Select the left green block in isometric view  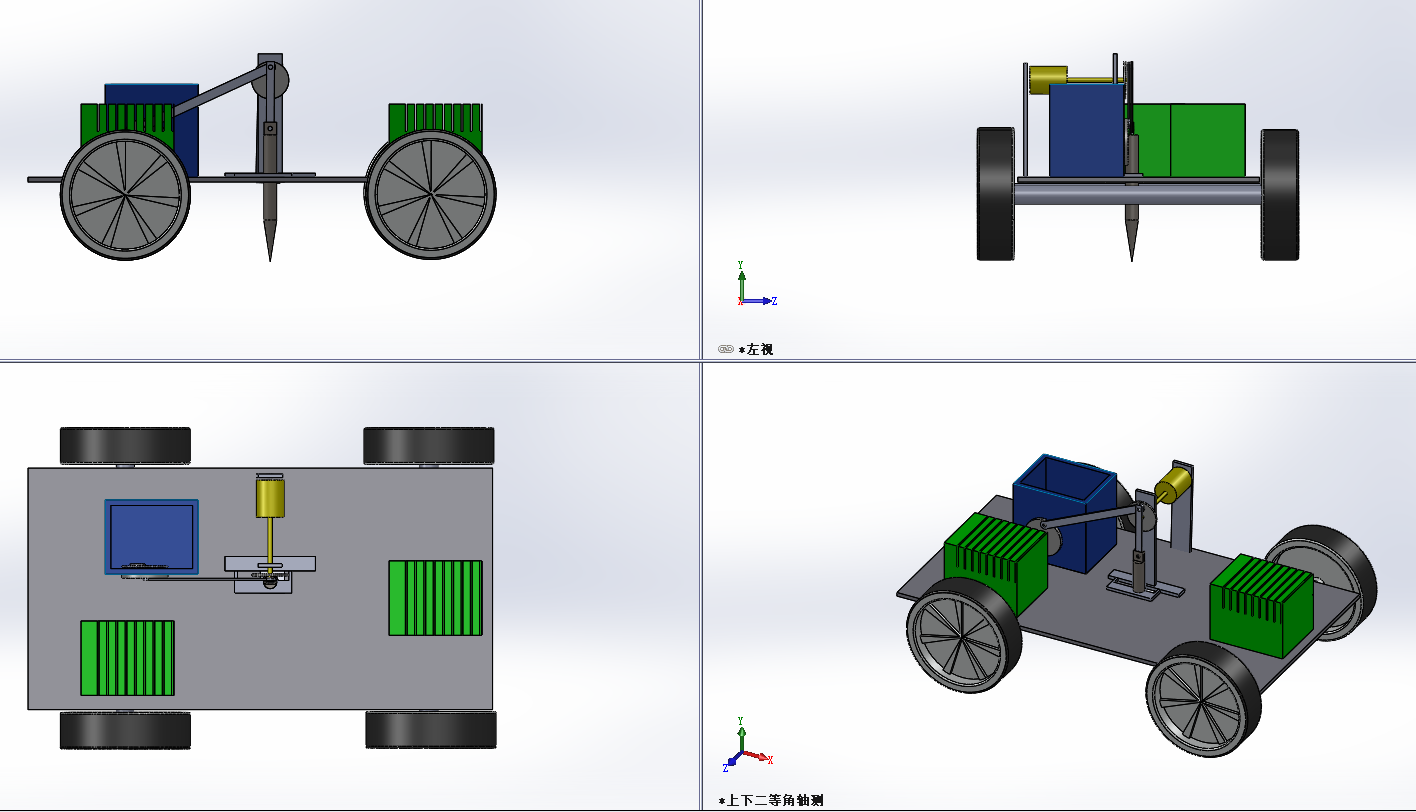[996, 562]
